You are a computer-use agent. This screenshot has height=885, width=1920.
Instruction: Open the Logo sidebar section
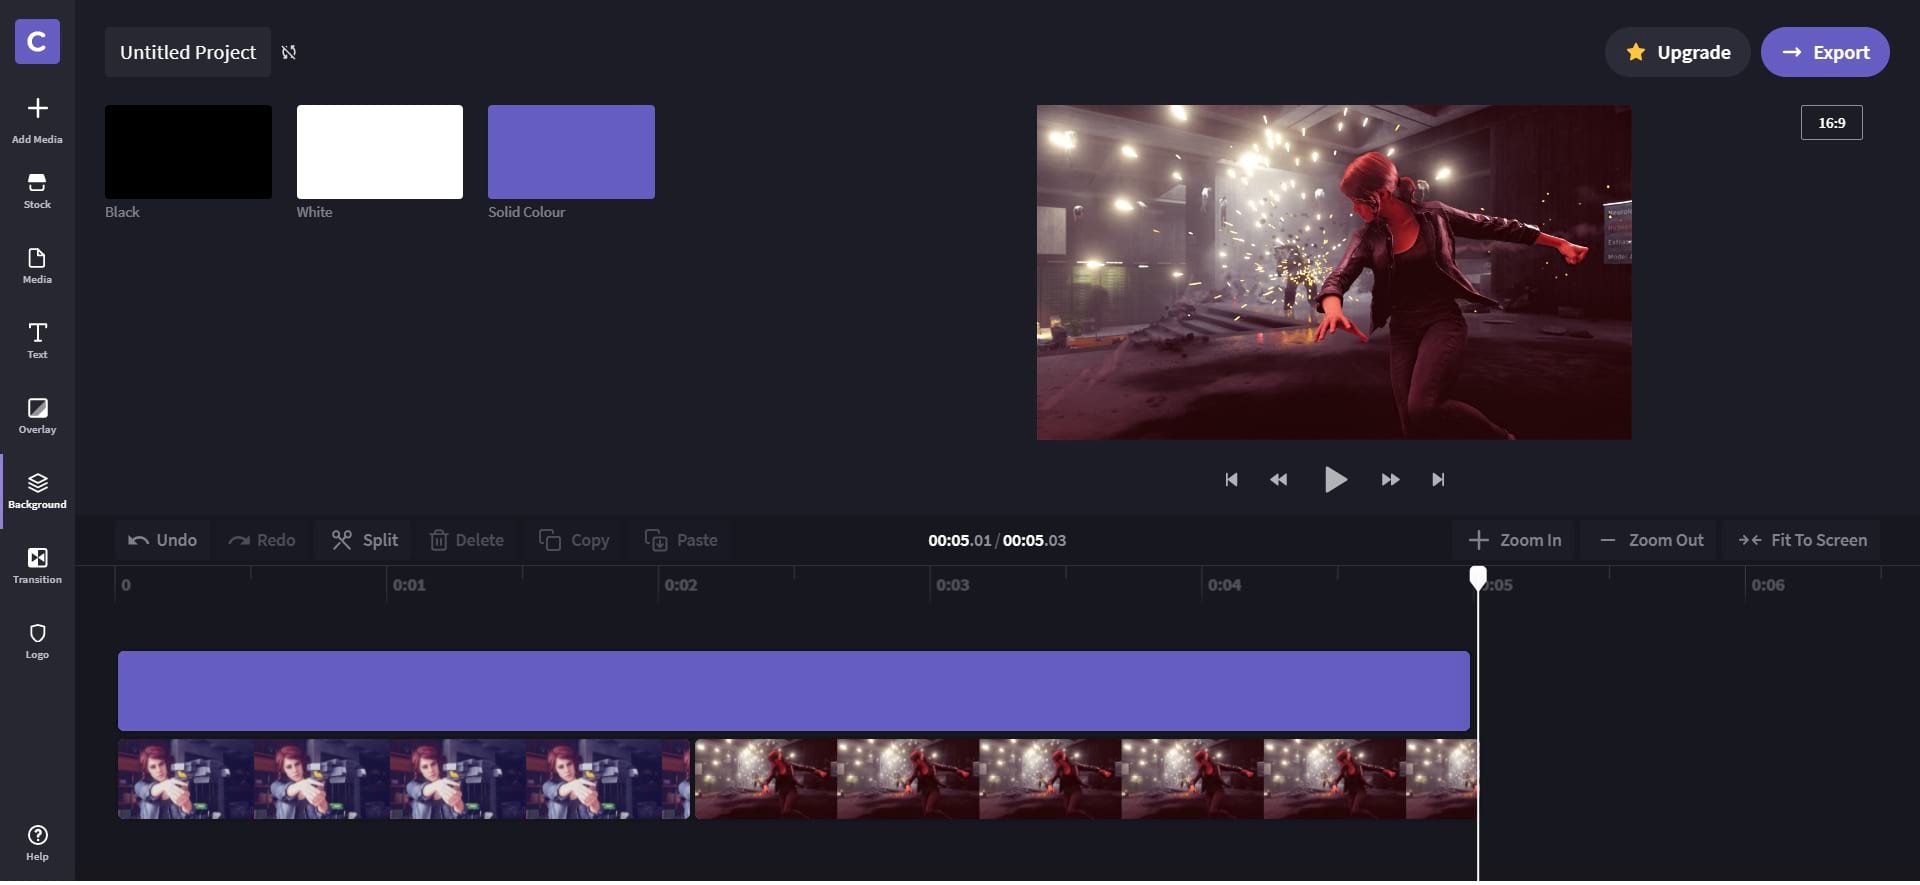coord(37,641)
